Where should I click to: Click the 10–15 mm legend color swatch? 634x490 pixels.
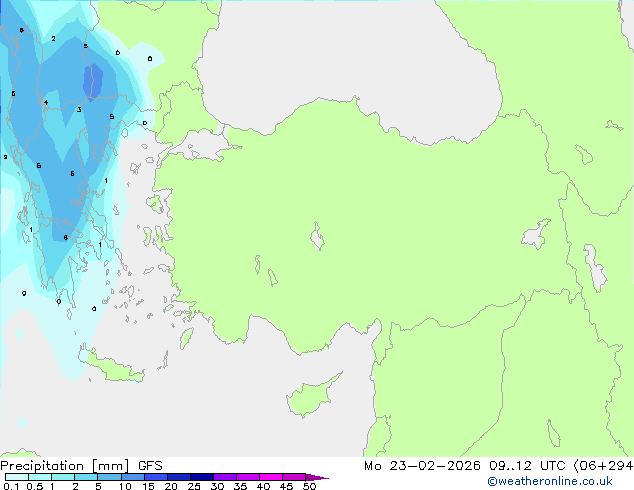coord(133,477)
